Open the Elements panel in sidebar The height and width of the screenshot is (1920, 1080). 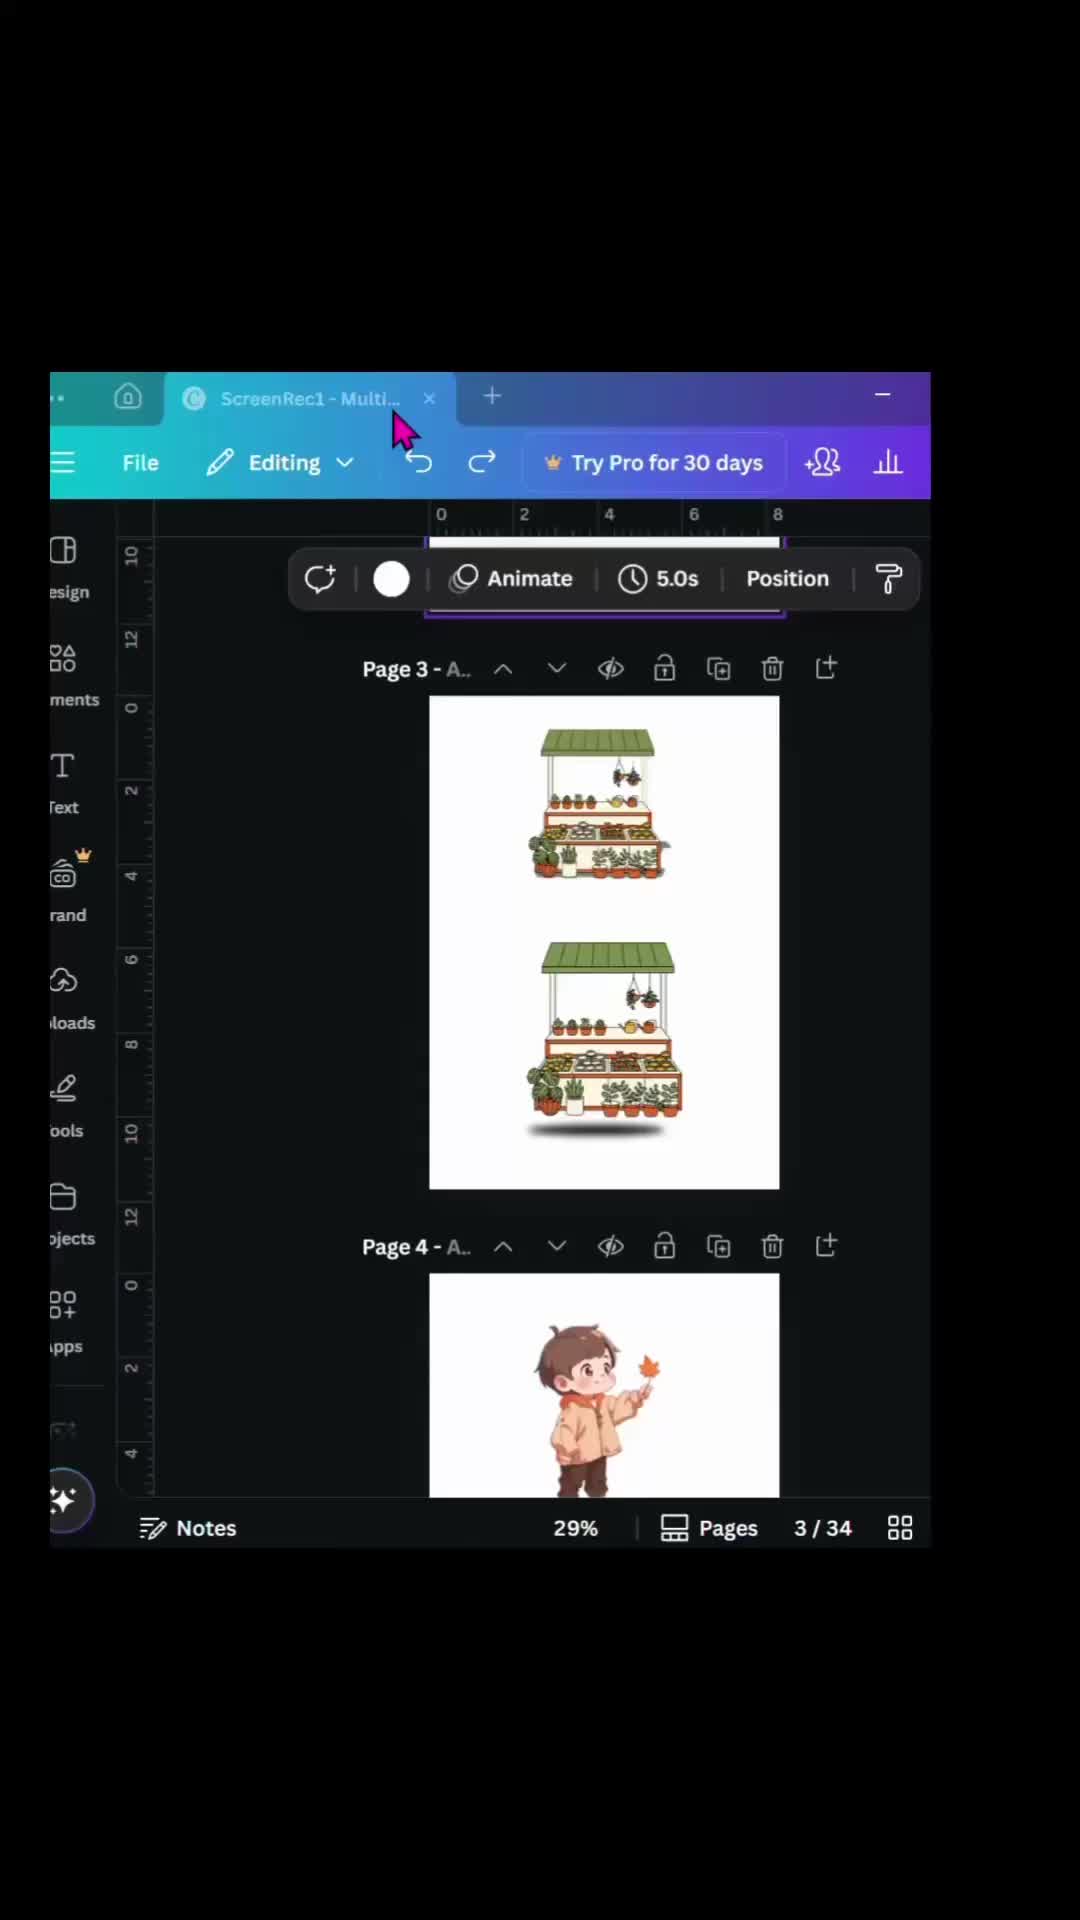pos(72,676)
